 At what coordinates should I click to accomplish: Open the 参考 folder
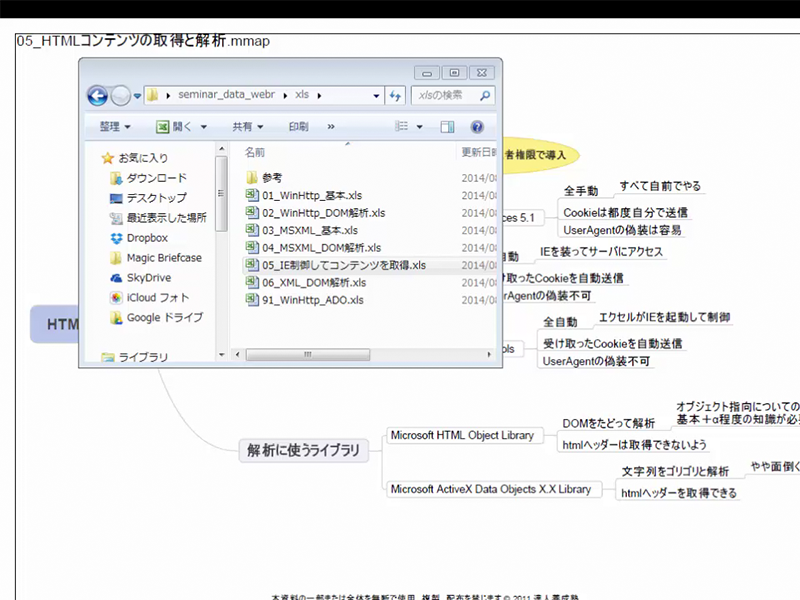271,177
